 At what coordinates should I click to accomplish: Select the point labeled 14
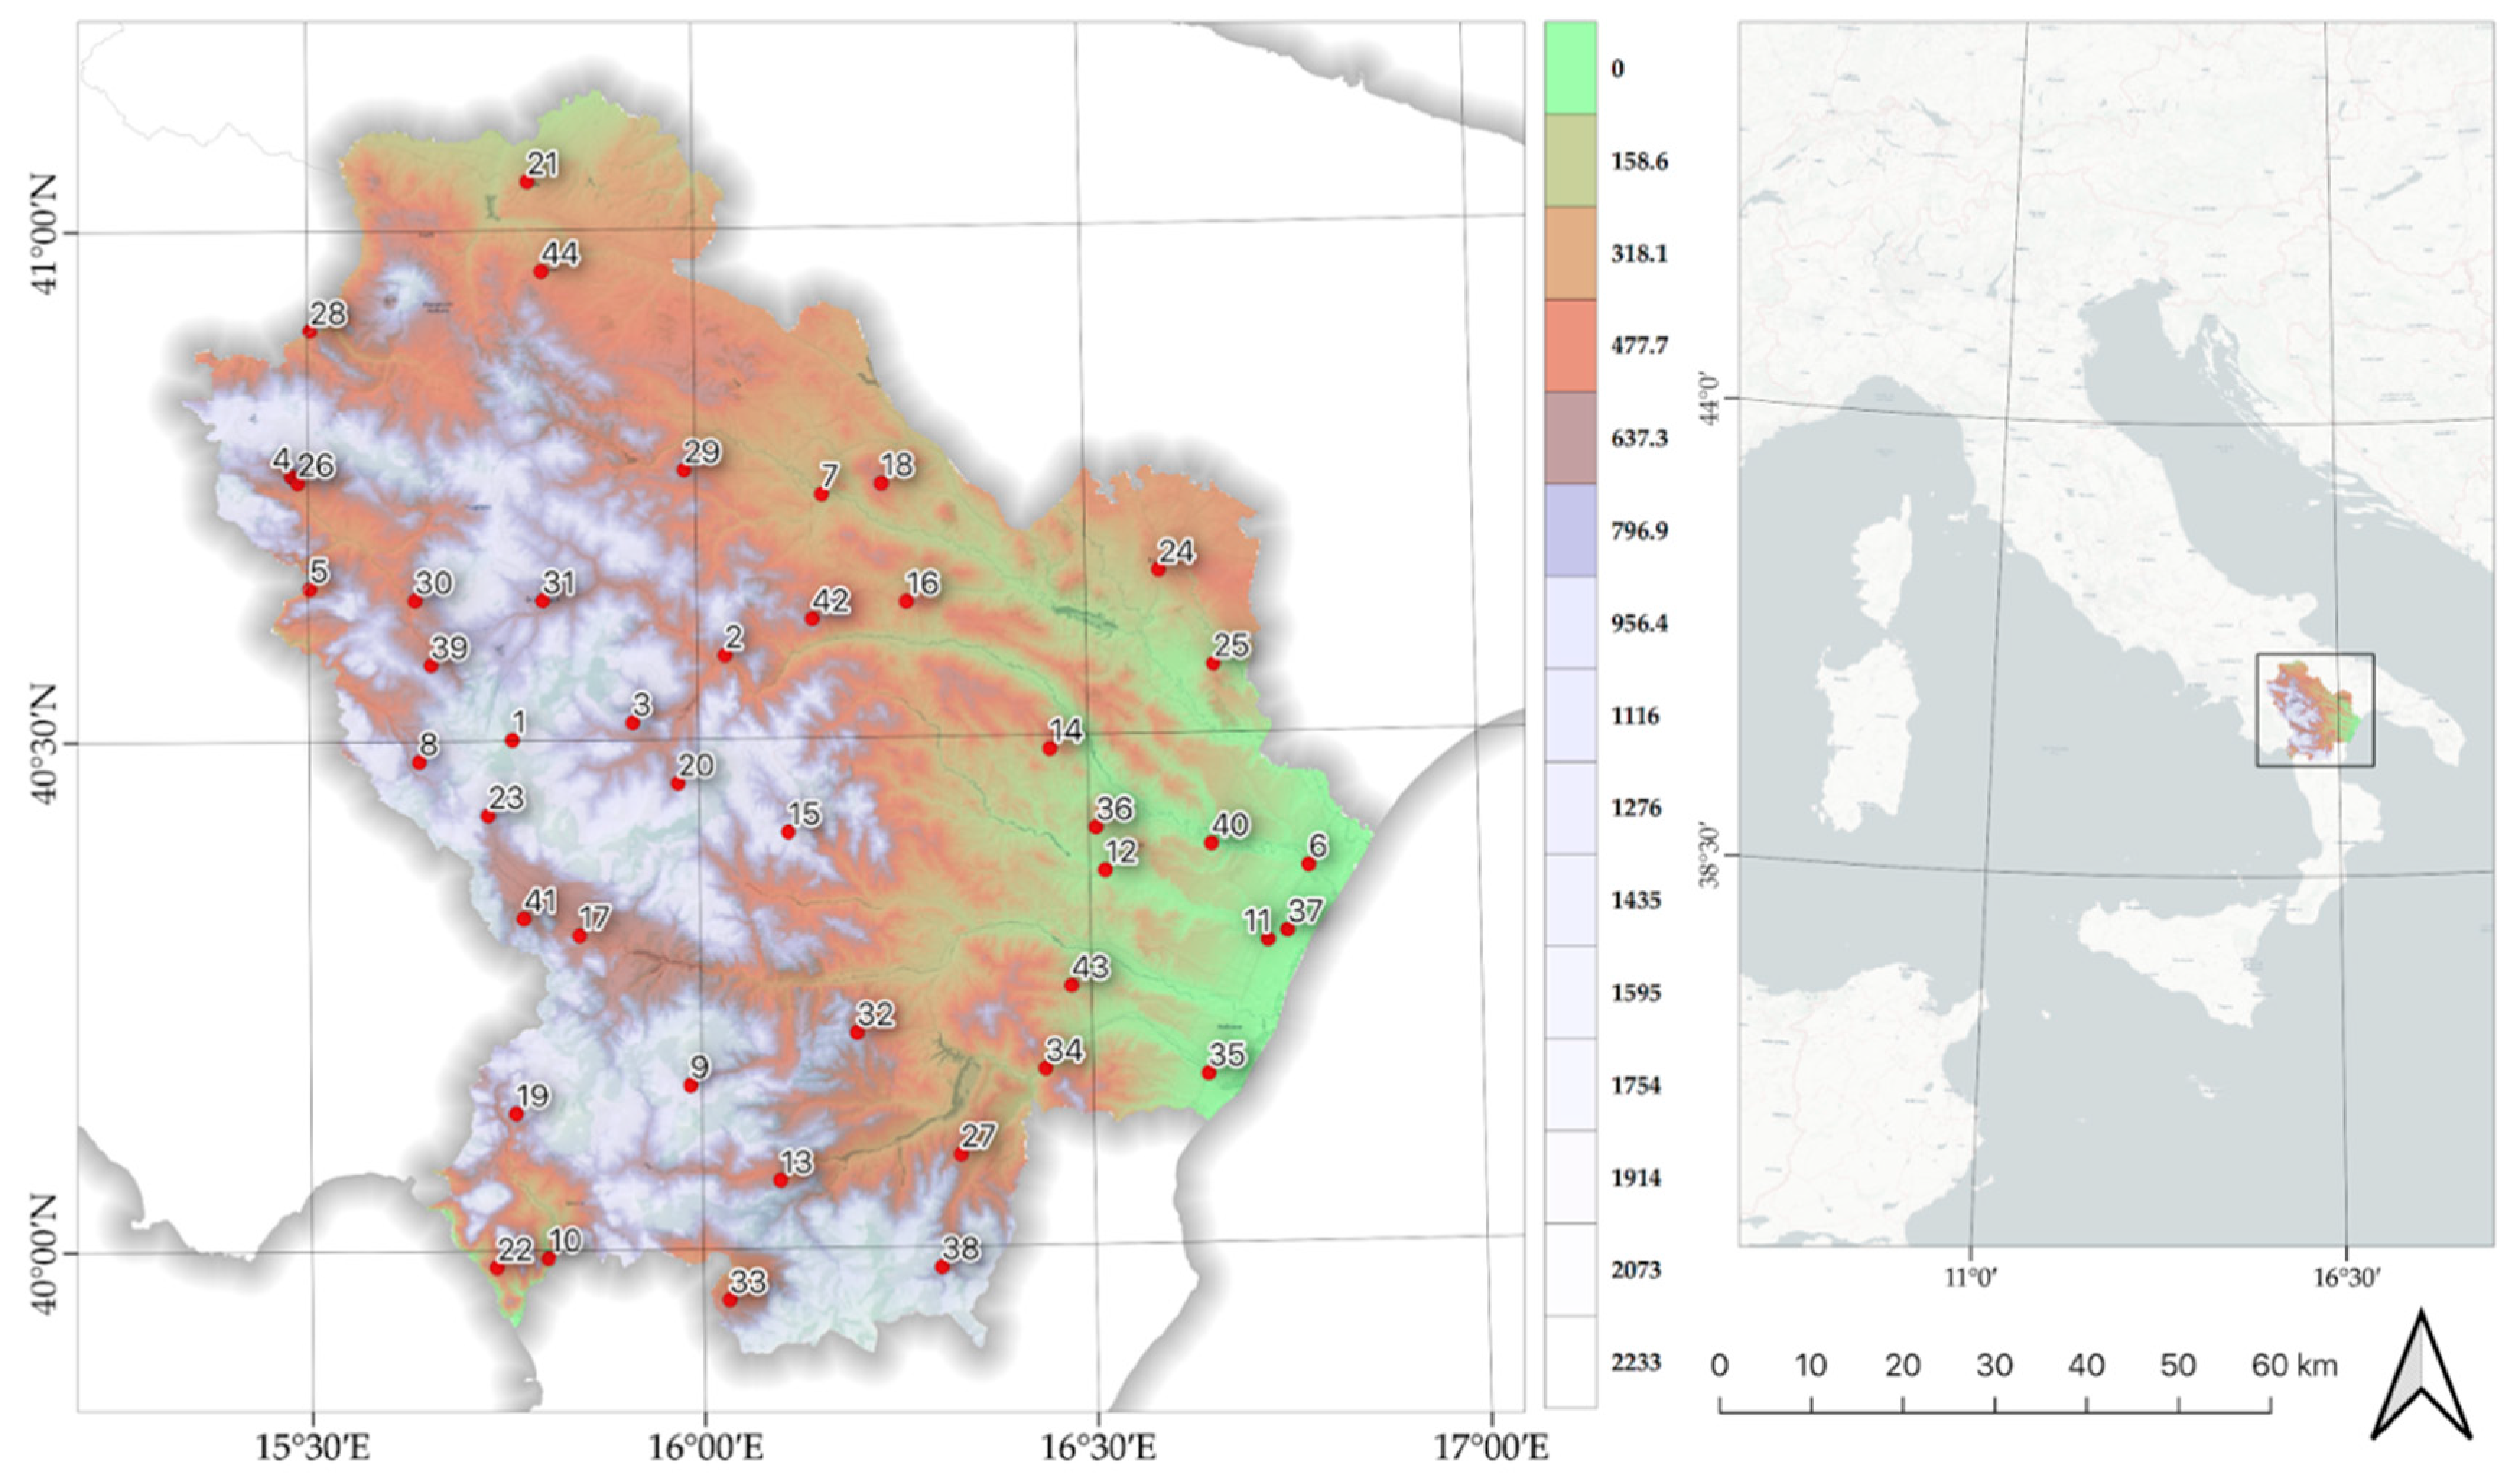click(1050, 748)
